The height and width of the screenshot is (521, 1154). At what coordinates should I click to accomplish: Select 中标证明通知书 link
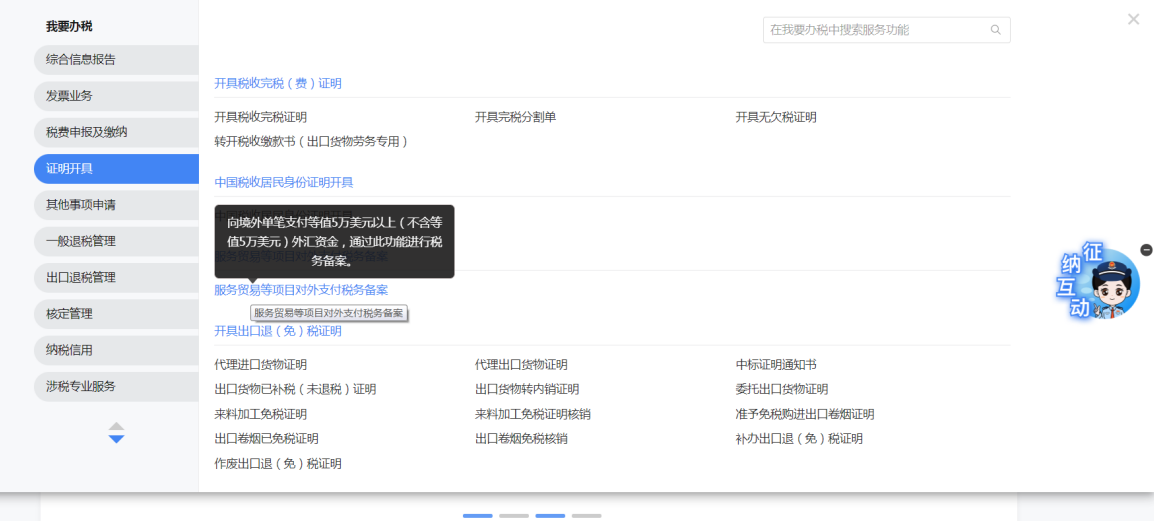point(776,365)
